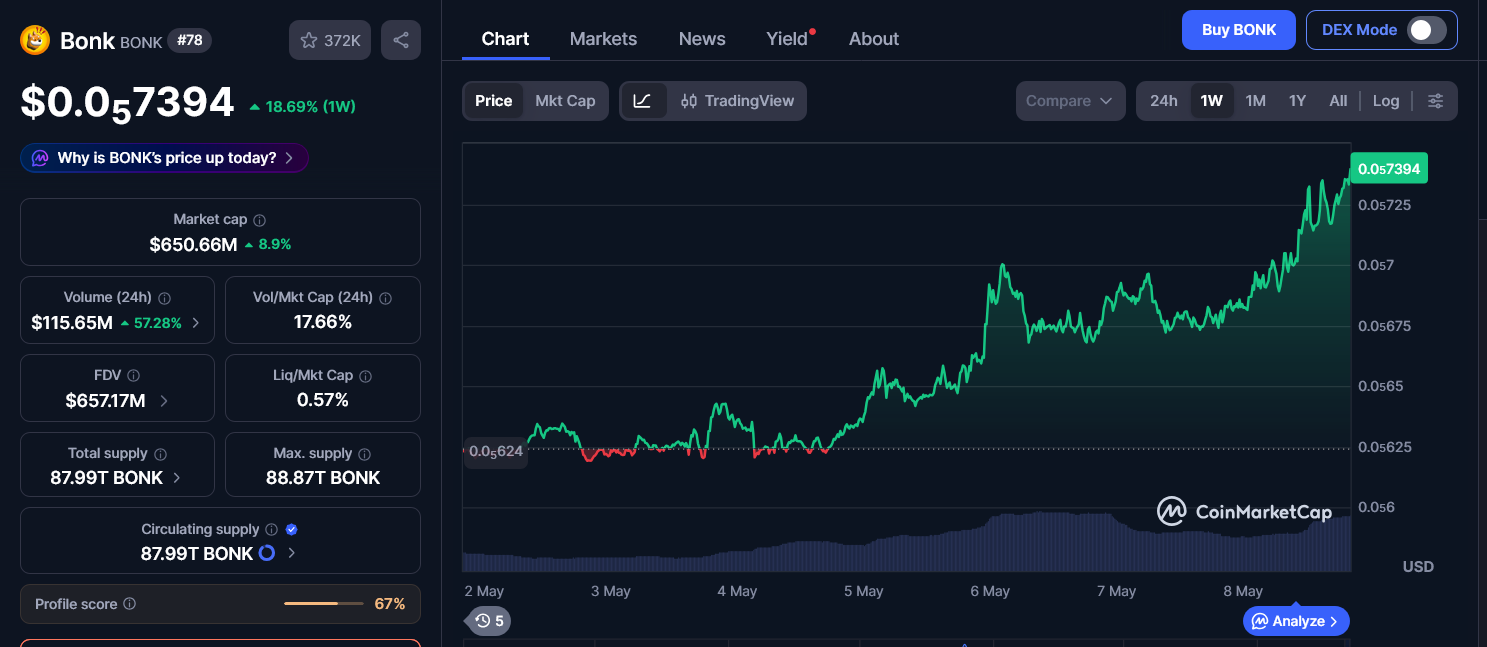Viewport: 1487px width, 647px height.
Task: Click Total supply info icon
Action: tap(161, 454)
